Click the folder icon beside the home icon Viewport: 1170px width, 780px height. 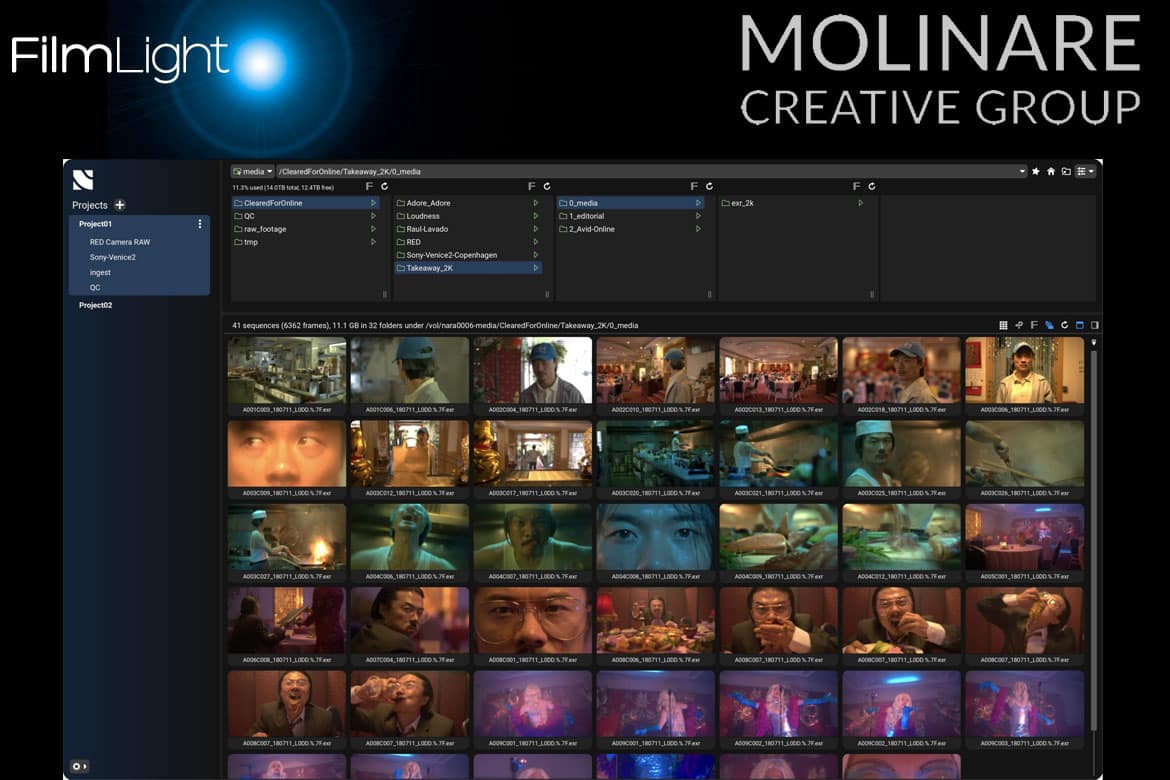click(x=1066, y=172)
